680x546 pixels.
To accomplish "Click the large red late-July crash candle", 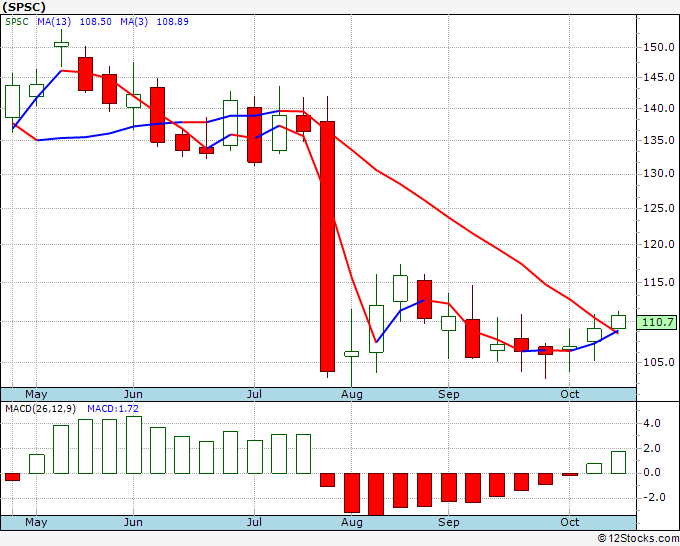I will pos(327,246).
